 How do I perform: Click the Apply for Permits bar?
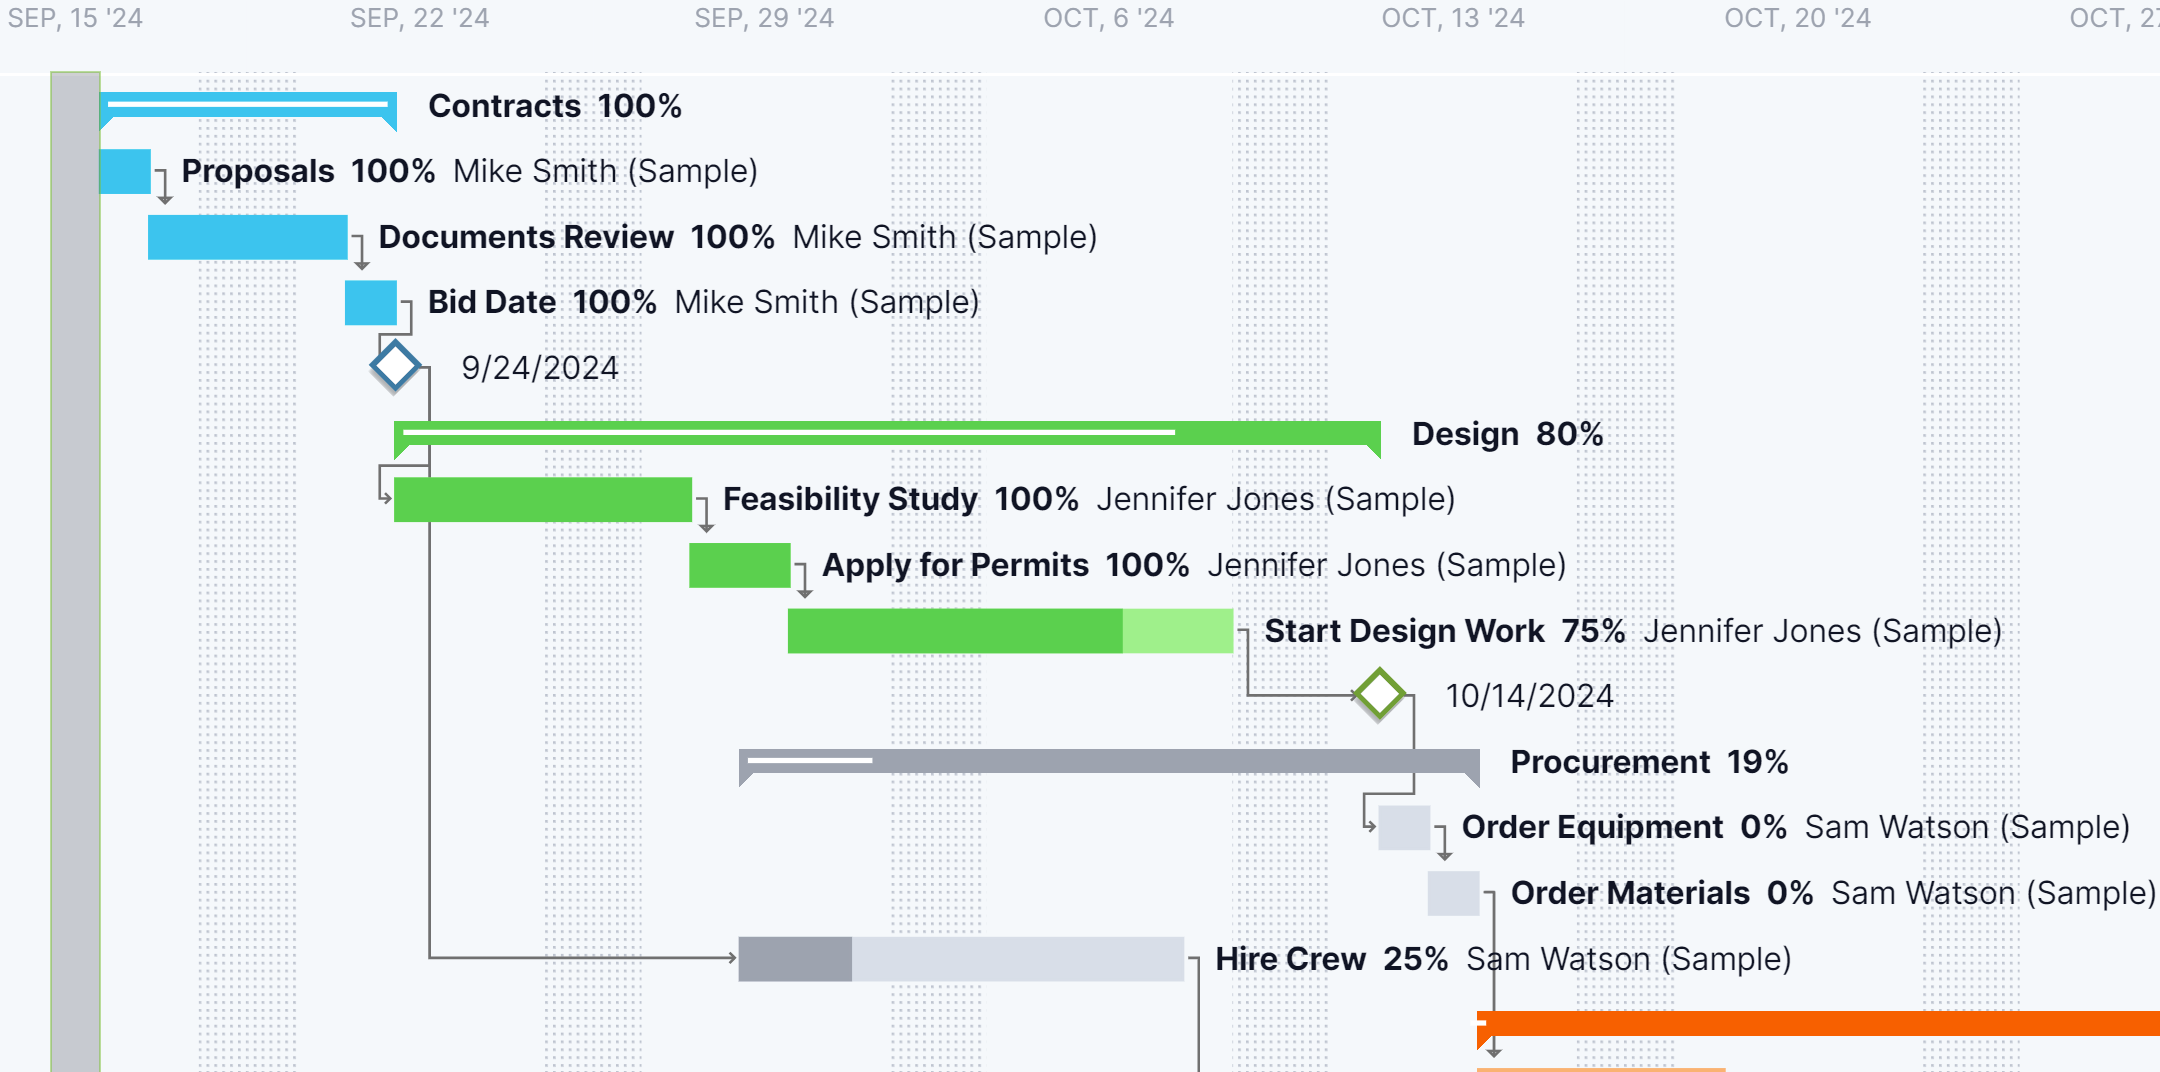tap(739, 565)
